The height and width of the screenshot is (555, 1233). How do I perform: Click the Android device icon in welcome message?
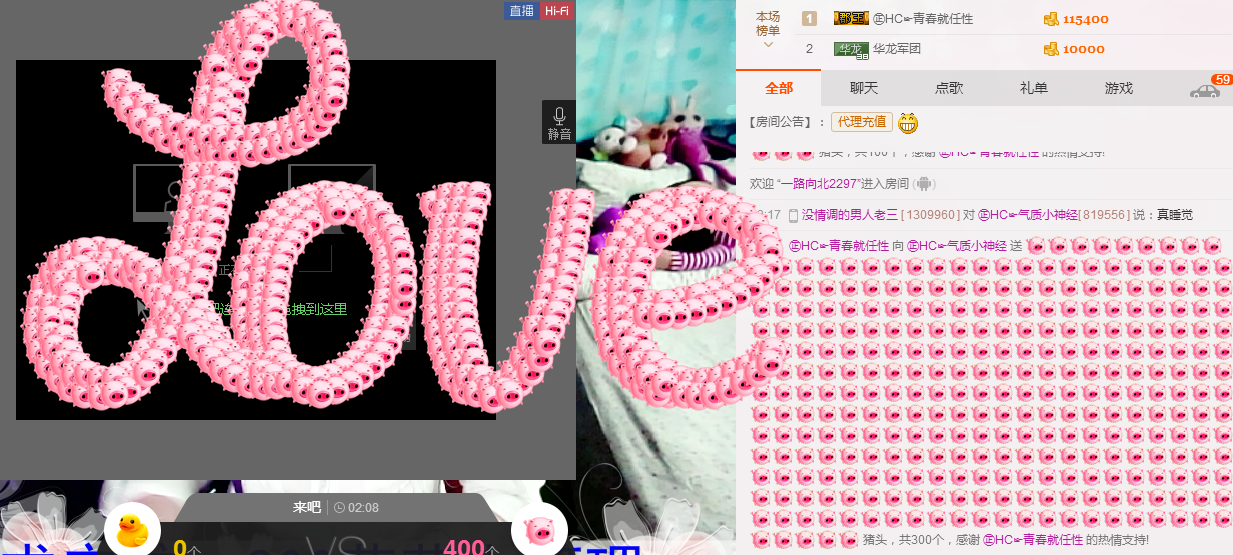pyautogui.click(x=924, y=184)
